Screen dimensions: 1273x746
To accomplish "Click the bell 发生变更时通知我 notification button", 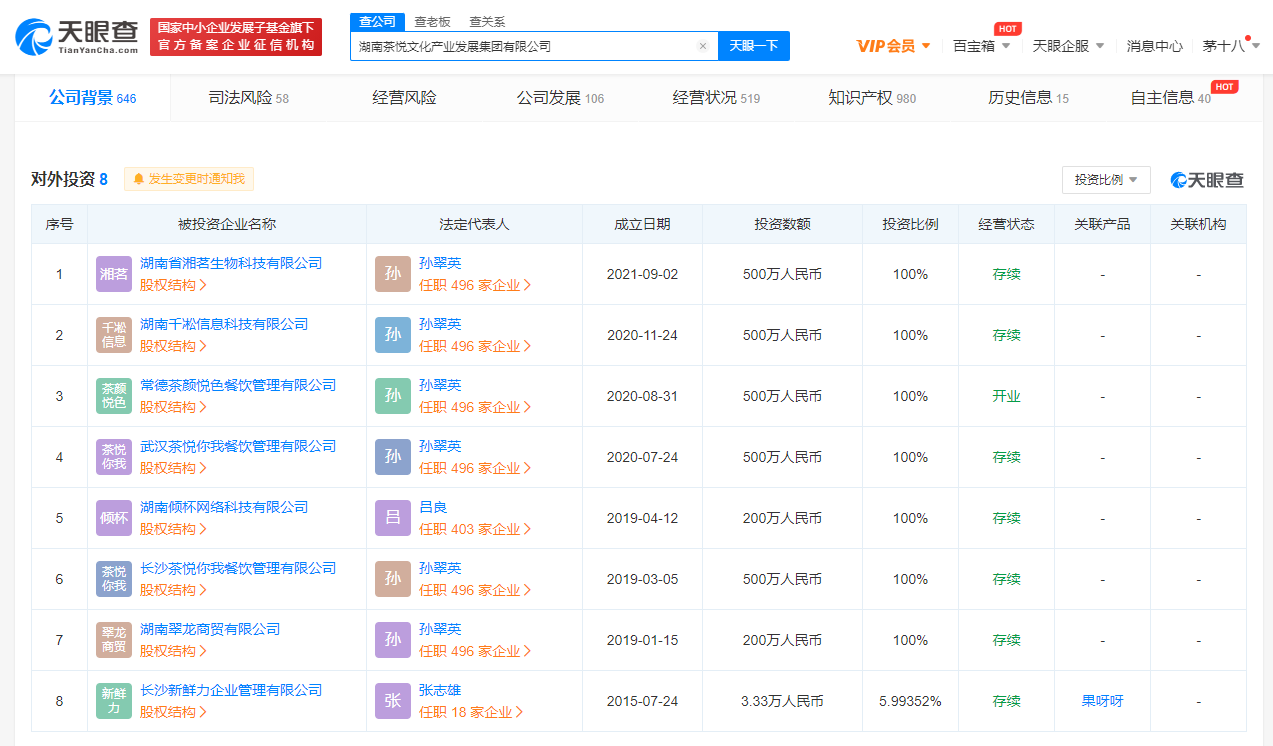I will point(189,179).
